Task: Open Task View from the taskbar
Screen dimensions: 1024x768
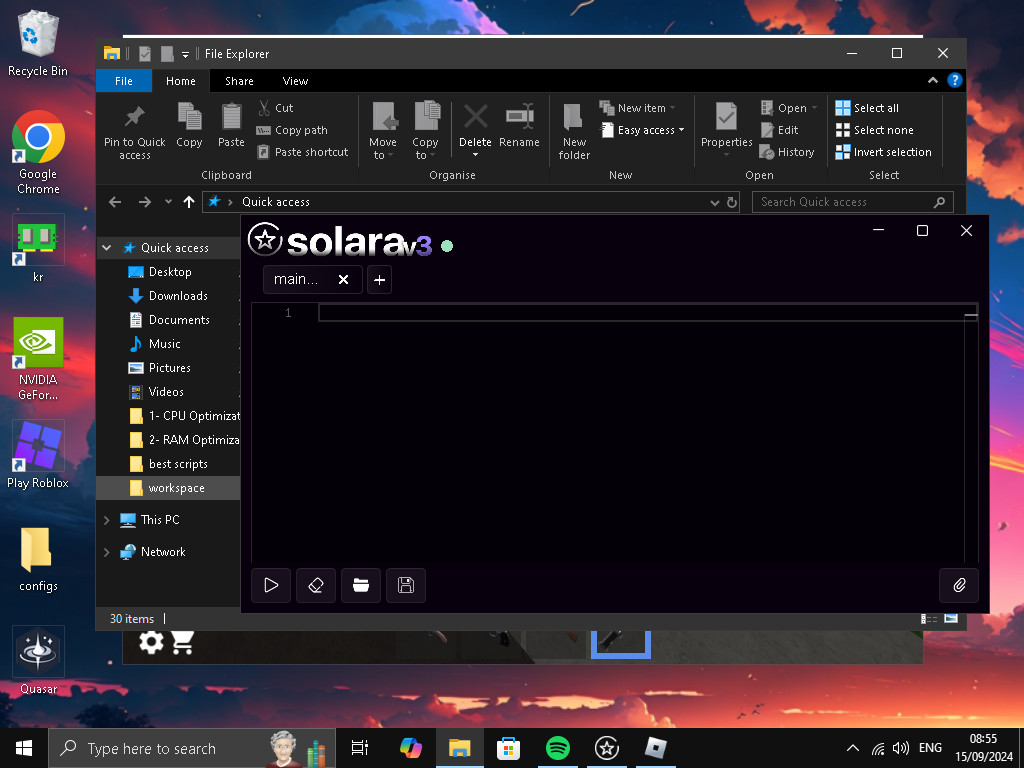Action: pos(360,748)
